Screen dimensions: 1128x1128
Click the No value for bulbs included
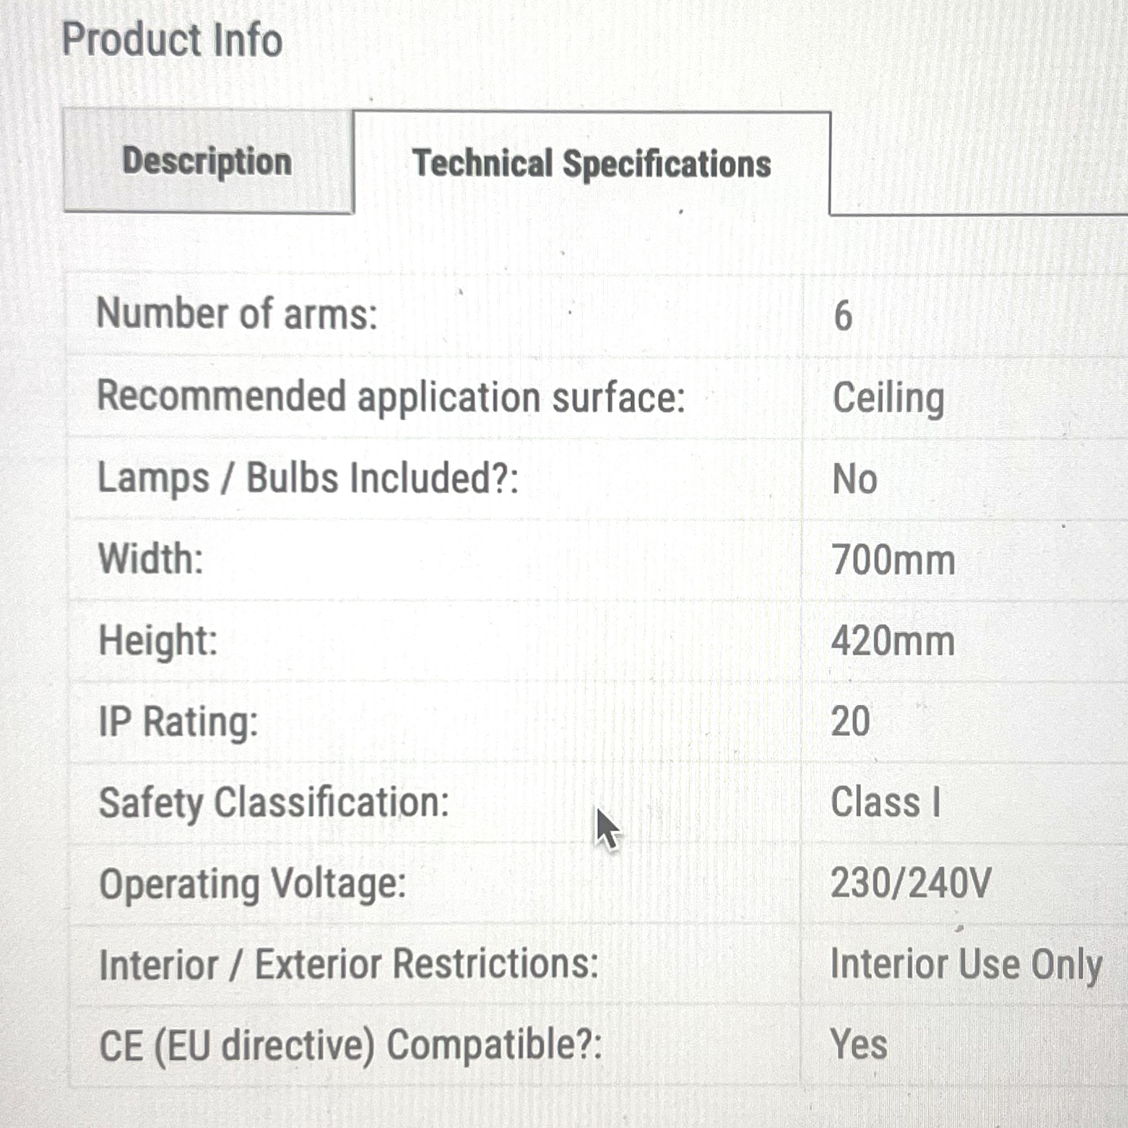(855, 479)
